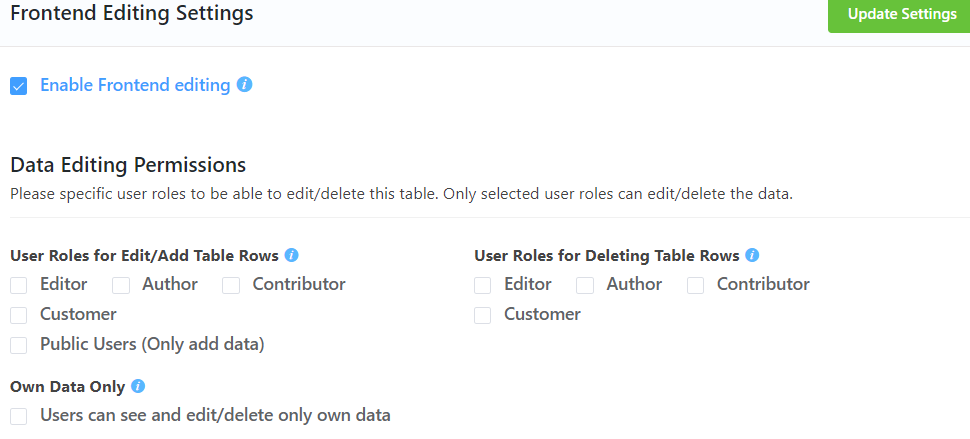Select Customer role for Edit/Add Table Rows
970x439 pixels.
[x=19, y=315]
